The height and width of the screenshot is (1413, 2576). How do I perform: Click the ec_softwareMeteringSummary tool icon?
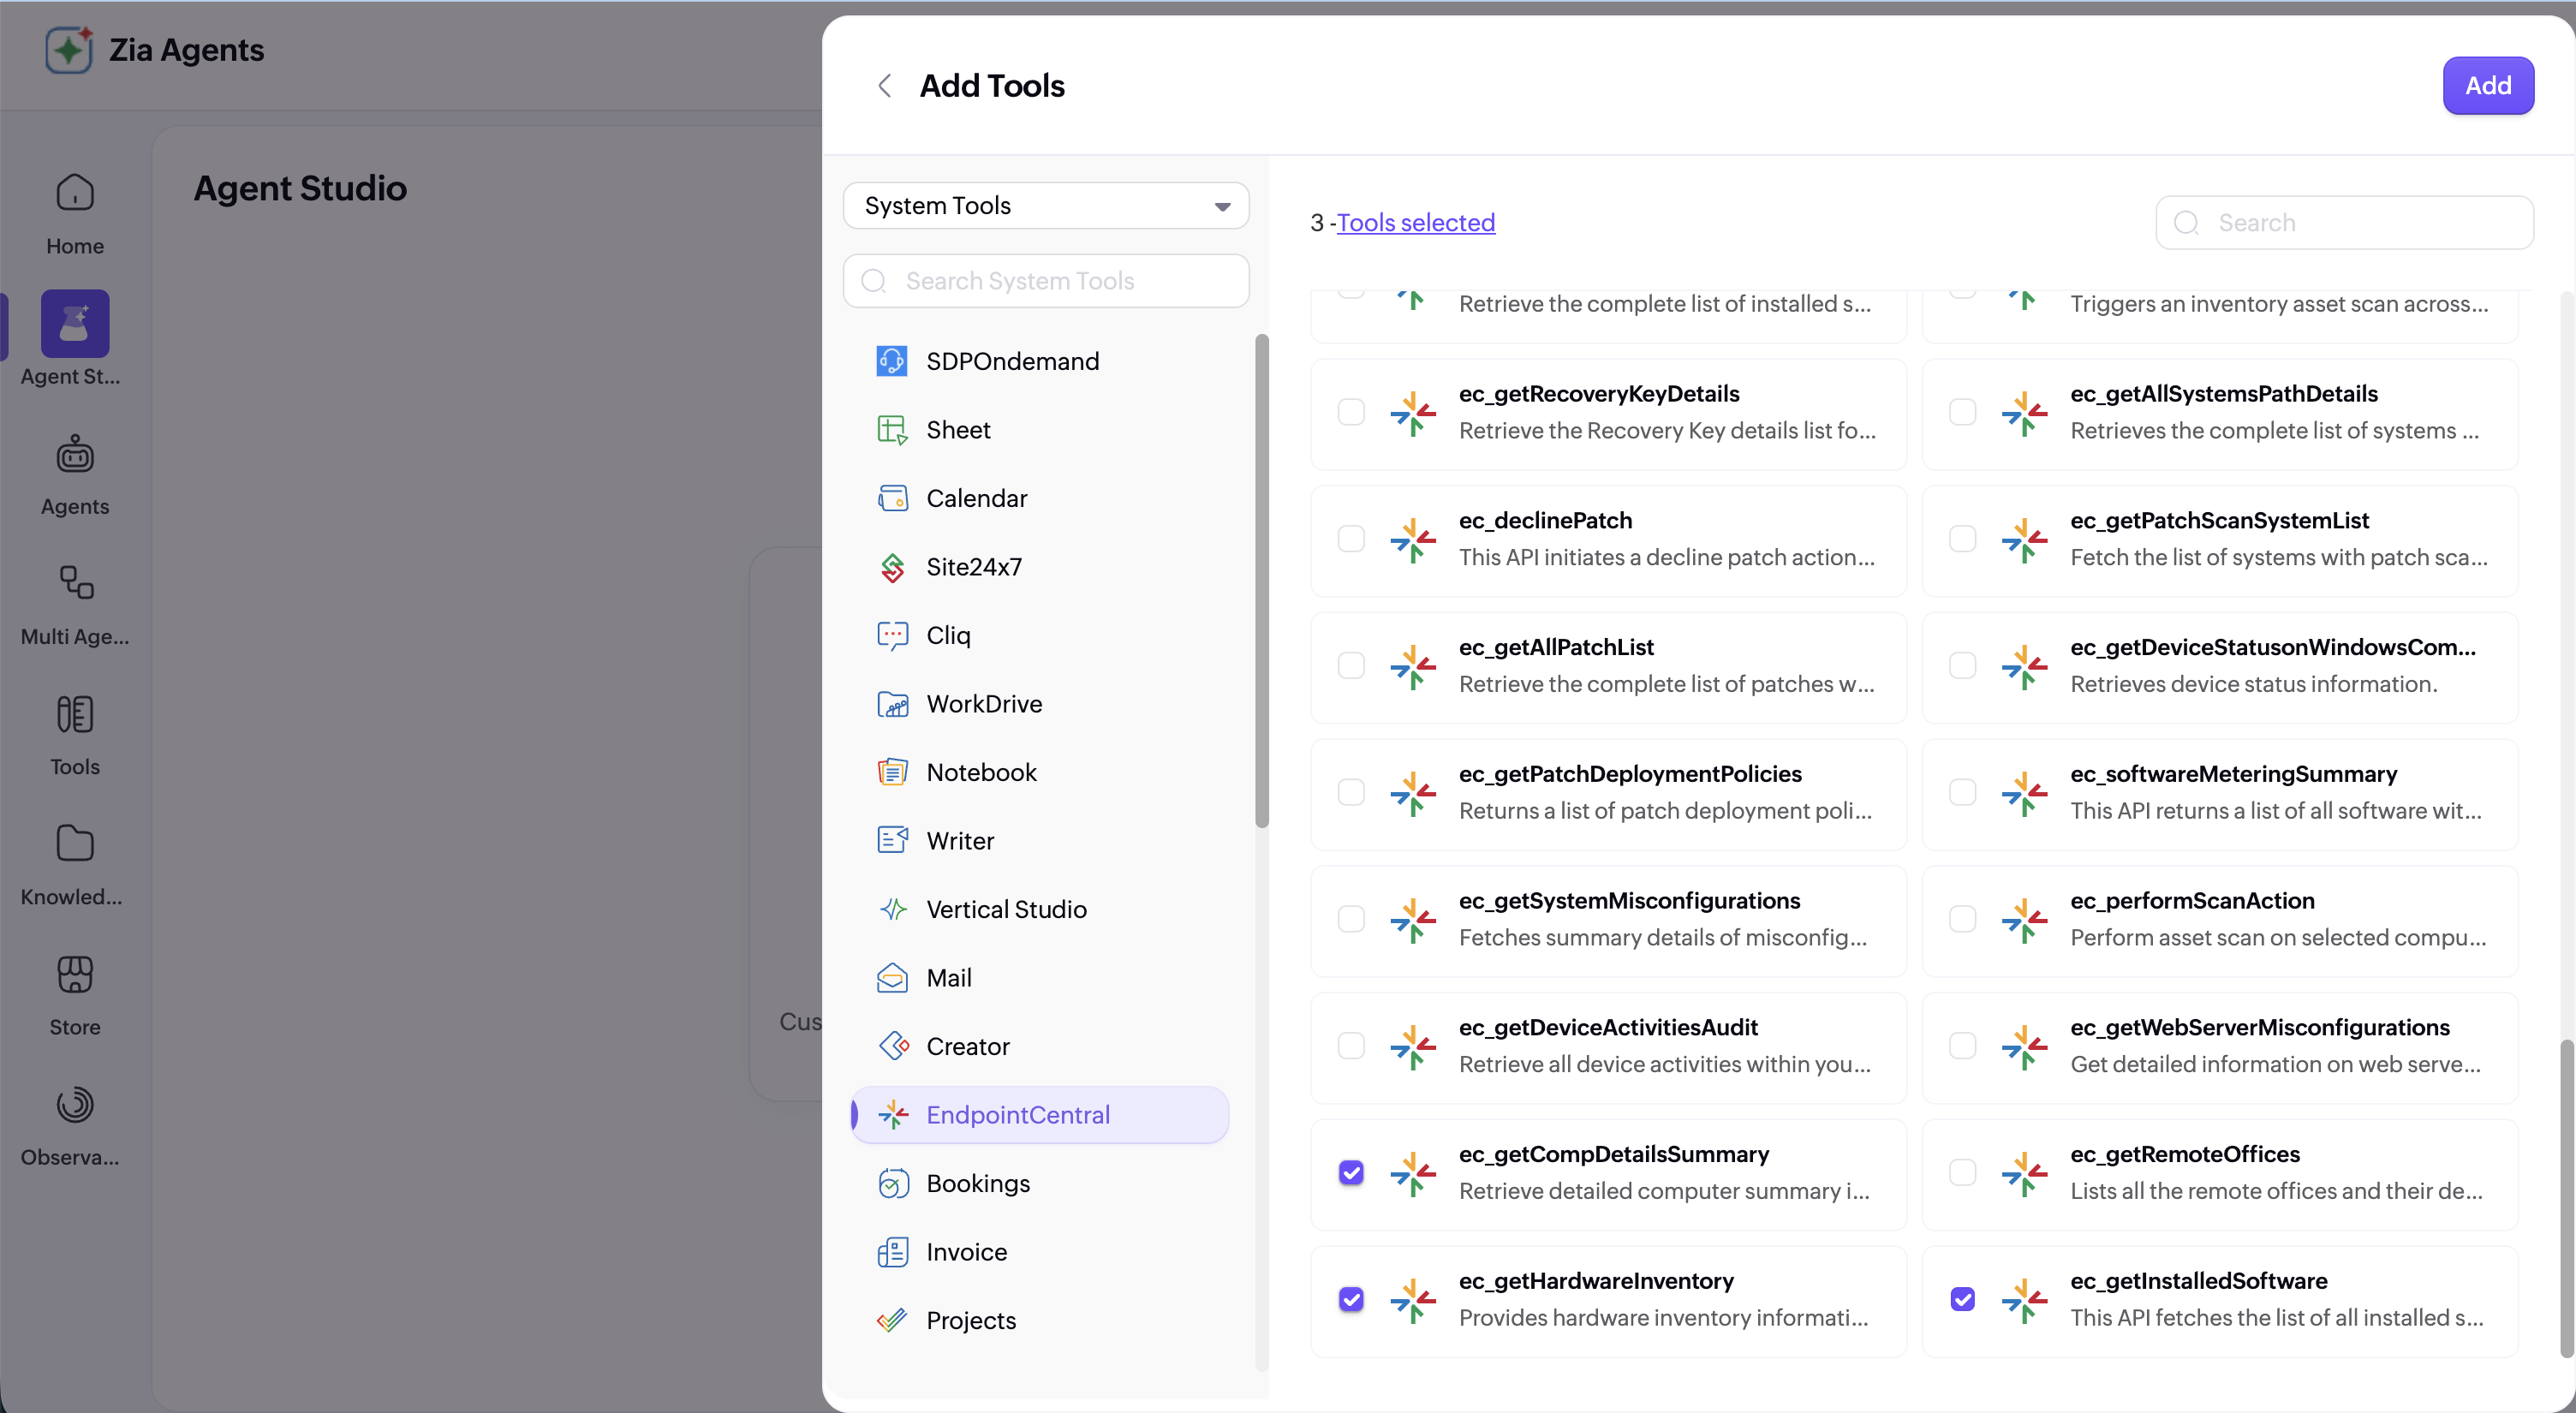(2024, 794)
